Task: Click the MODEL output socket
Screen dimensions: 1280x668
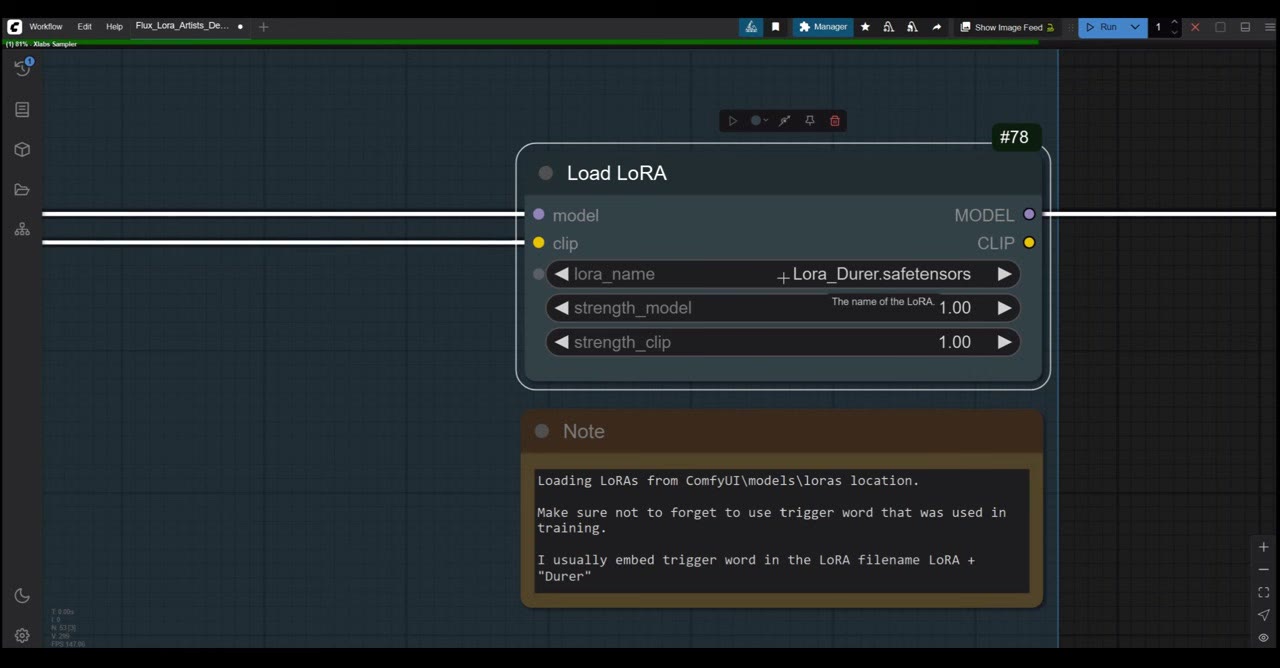Action: [x=1029, y=214]
